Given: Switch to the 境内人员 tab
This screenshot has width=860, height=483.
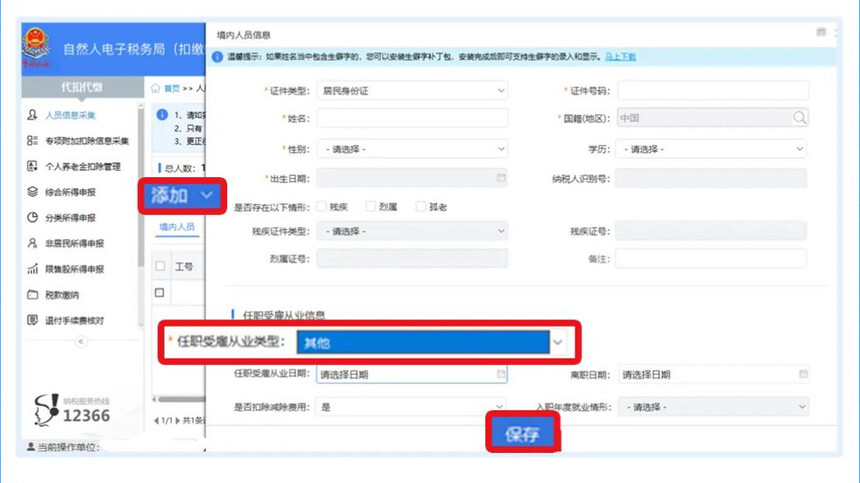Looking at the screenshot, I should click(x=177, y=227).
